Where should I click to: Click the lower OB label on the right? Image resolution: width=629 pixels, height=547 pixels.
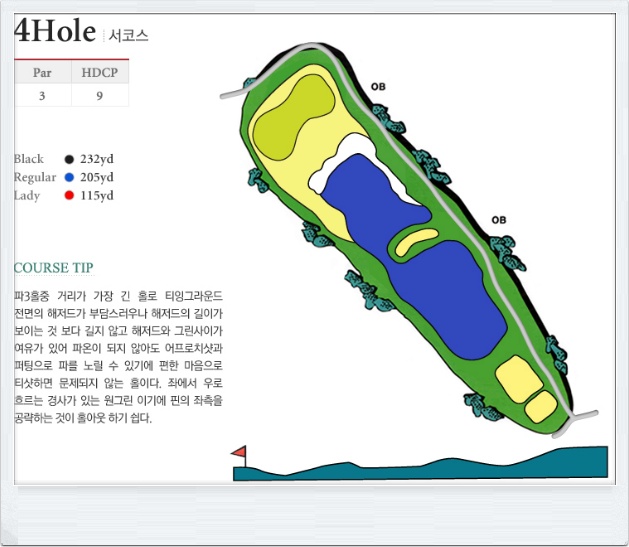(499, 220)
